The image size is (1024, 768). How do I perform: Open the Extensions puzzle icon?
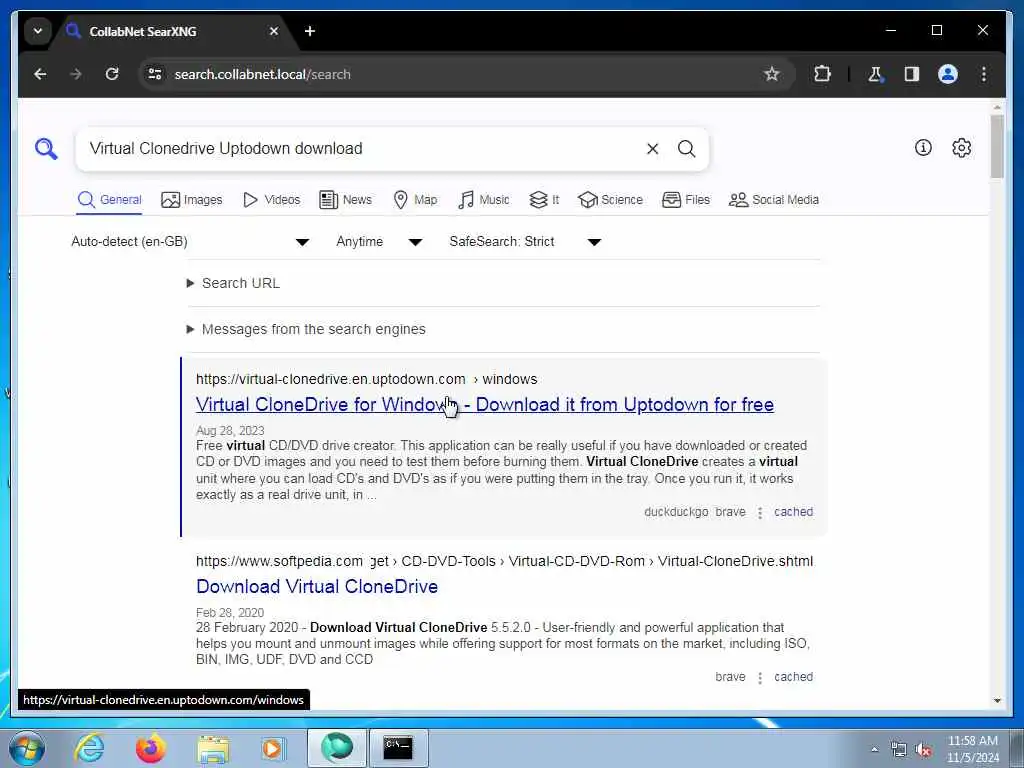point(823,74)
